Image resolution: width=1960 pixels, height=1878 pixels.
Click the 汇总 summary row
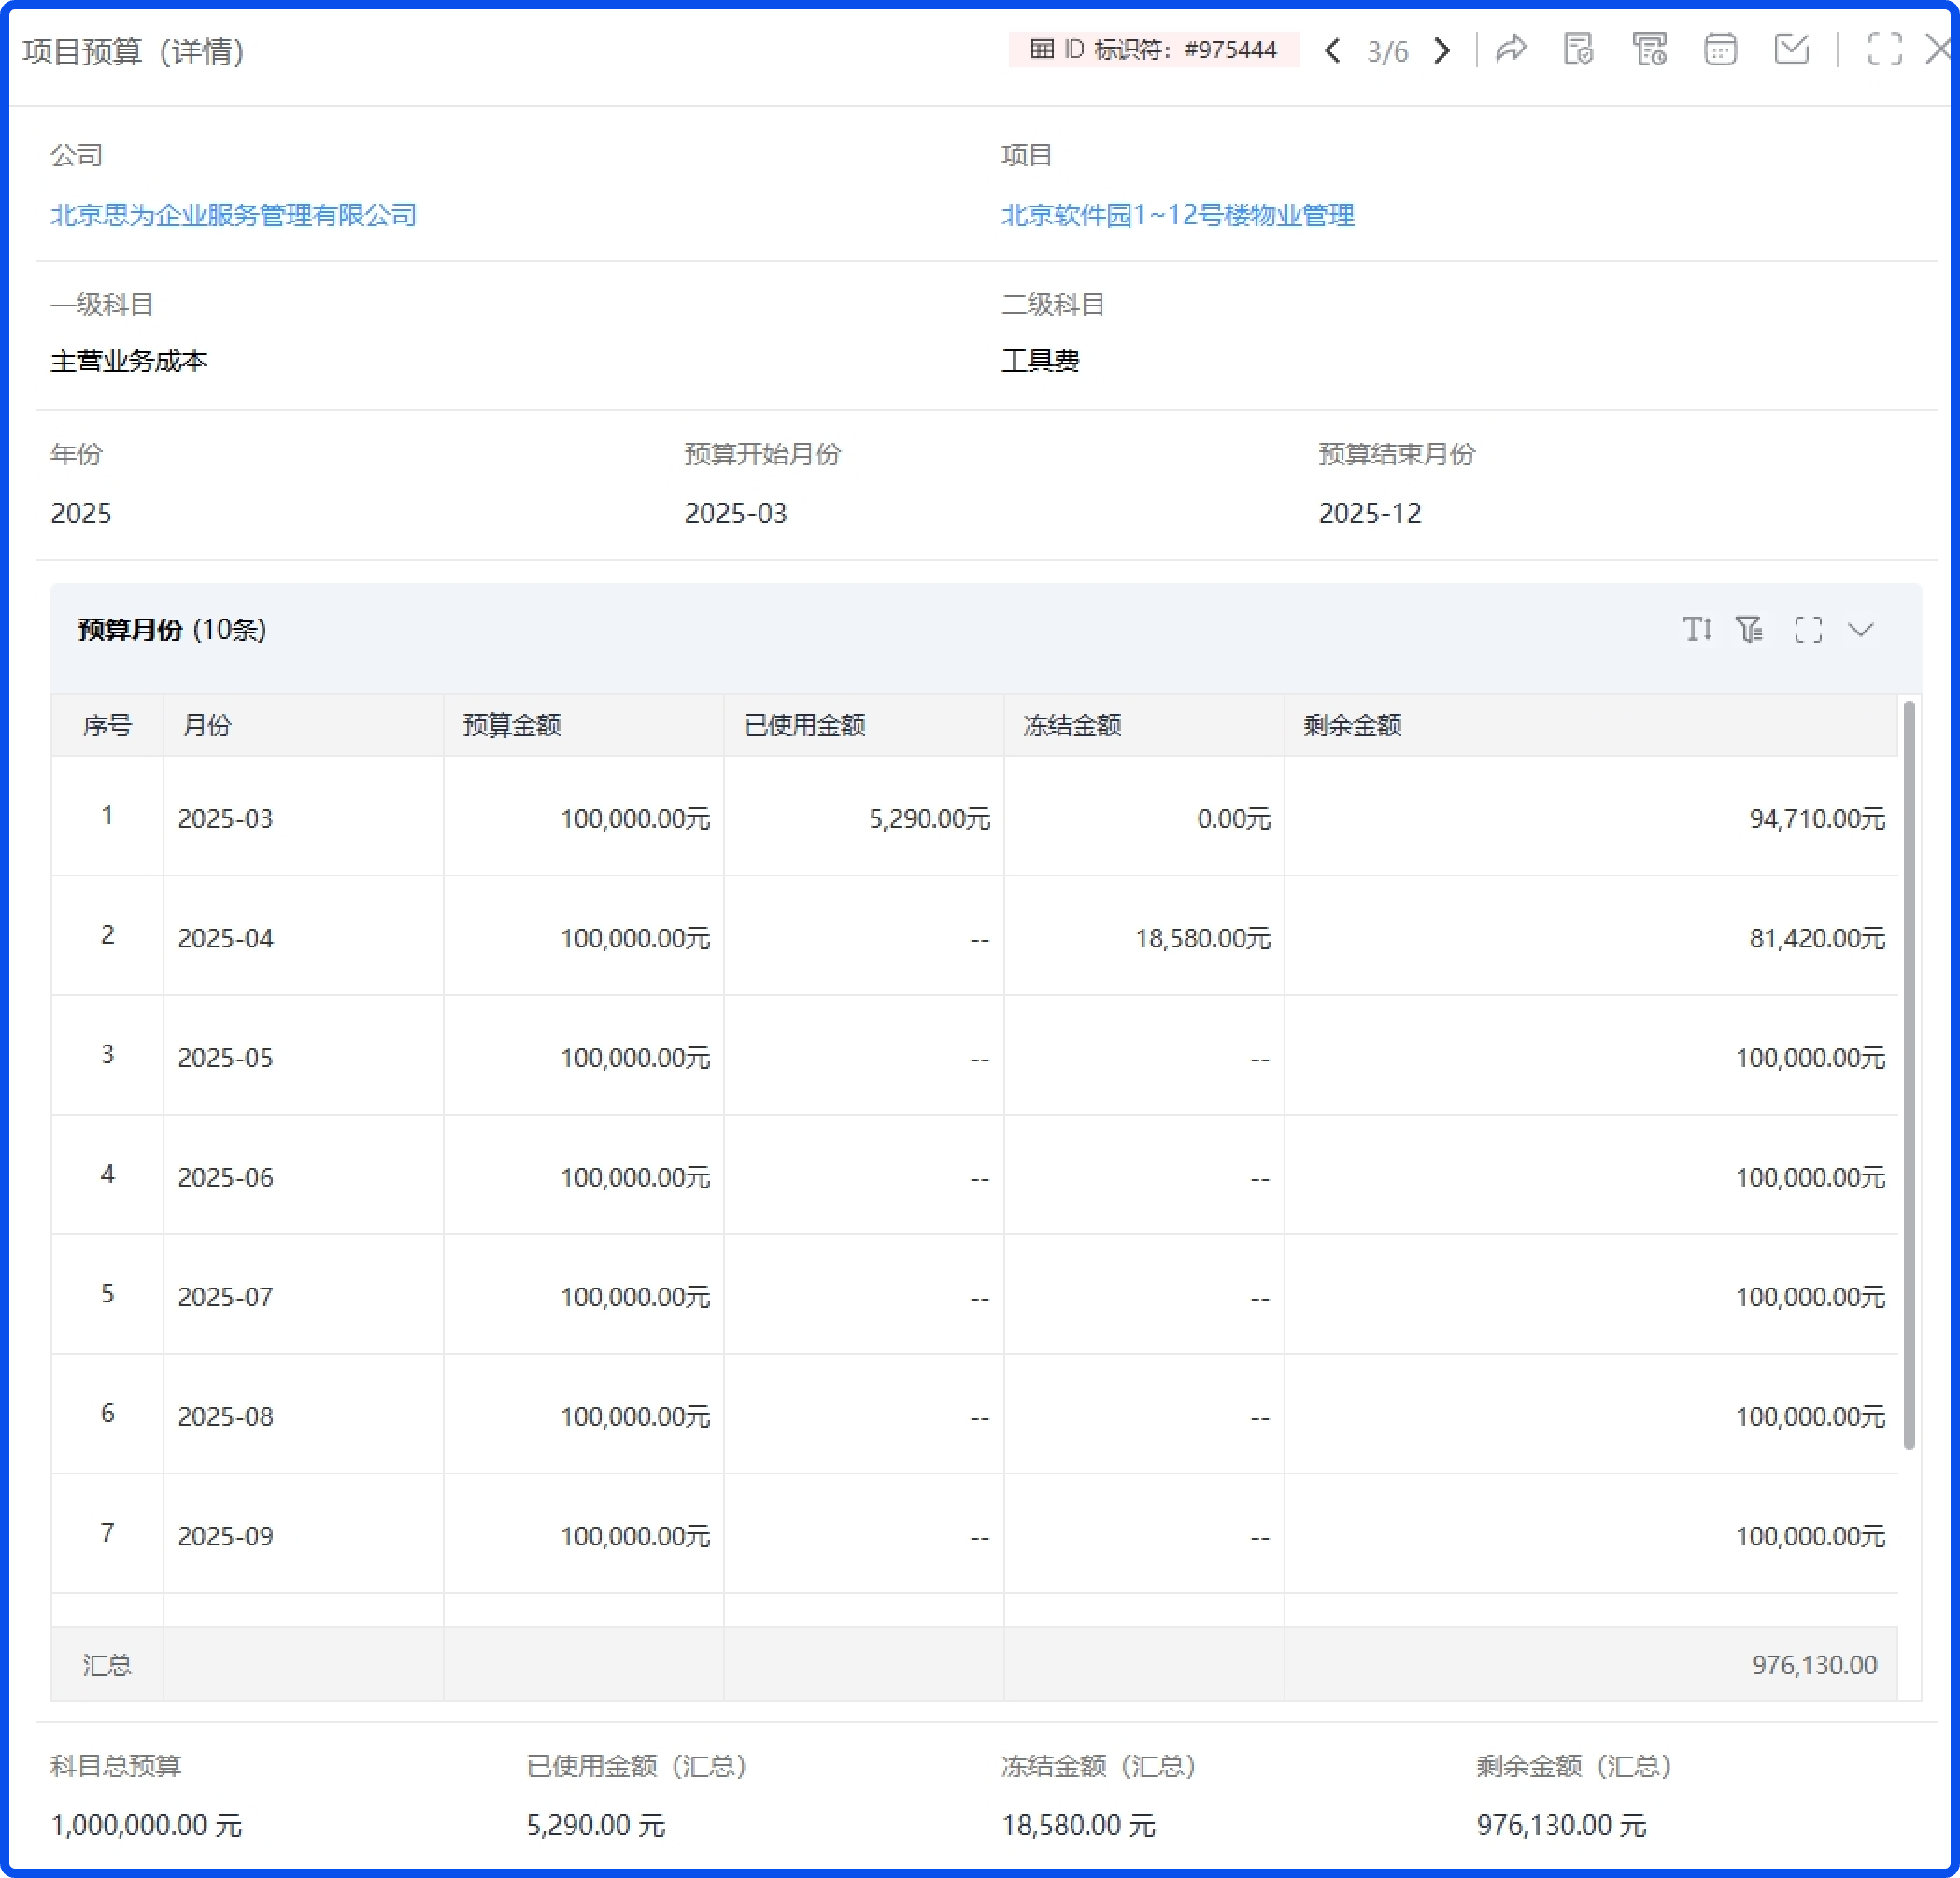[x=107, y=1664]
